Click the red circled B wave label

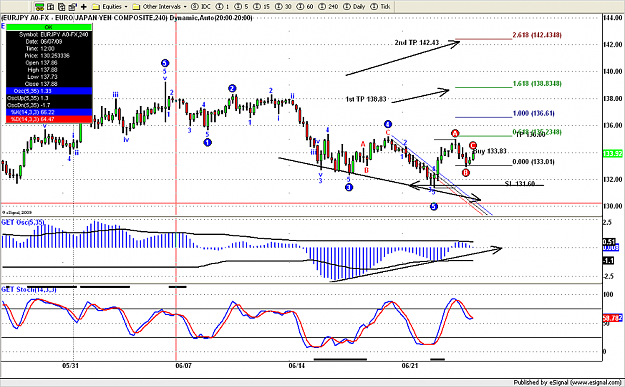pos(466,173)
